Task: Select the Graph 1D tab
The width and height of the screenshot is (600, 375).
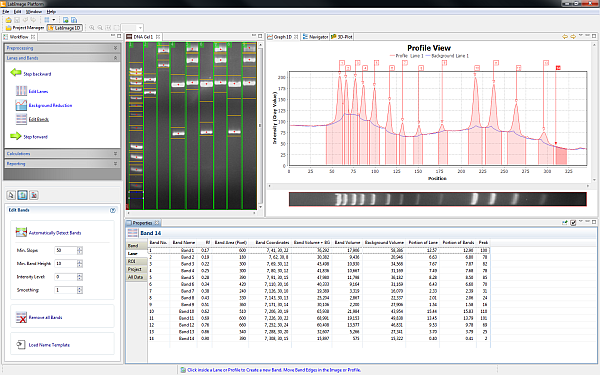Action: (x=282, y=37)
